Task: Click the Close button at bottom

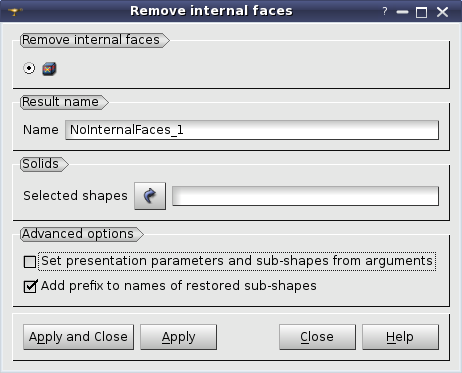Action: coord(317,337)
